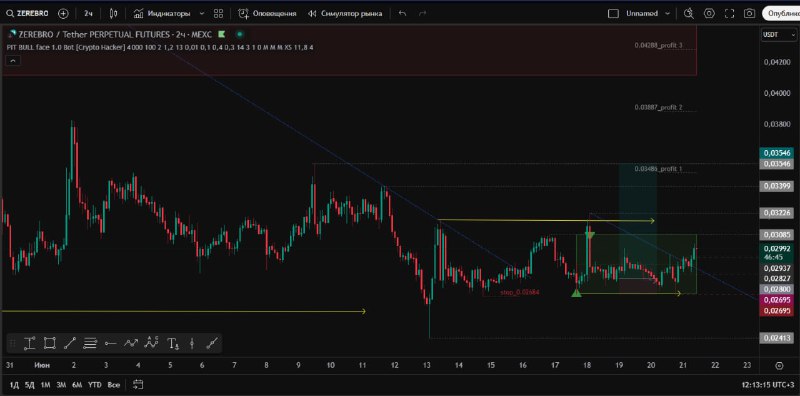This screenshot has height=396, width=800.
Task: Toggle fullscreen mode icon
Action: click(x=730, y=13)
